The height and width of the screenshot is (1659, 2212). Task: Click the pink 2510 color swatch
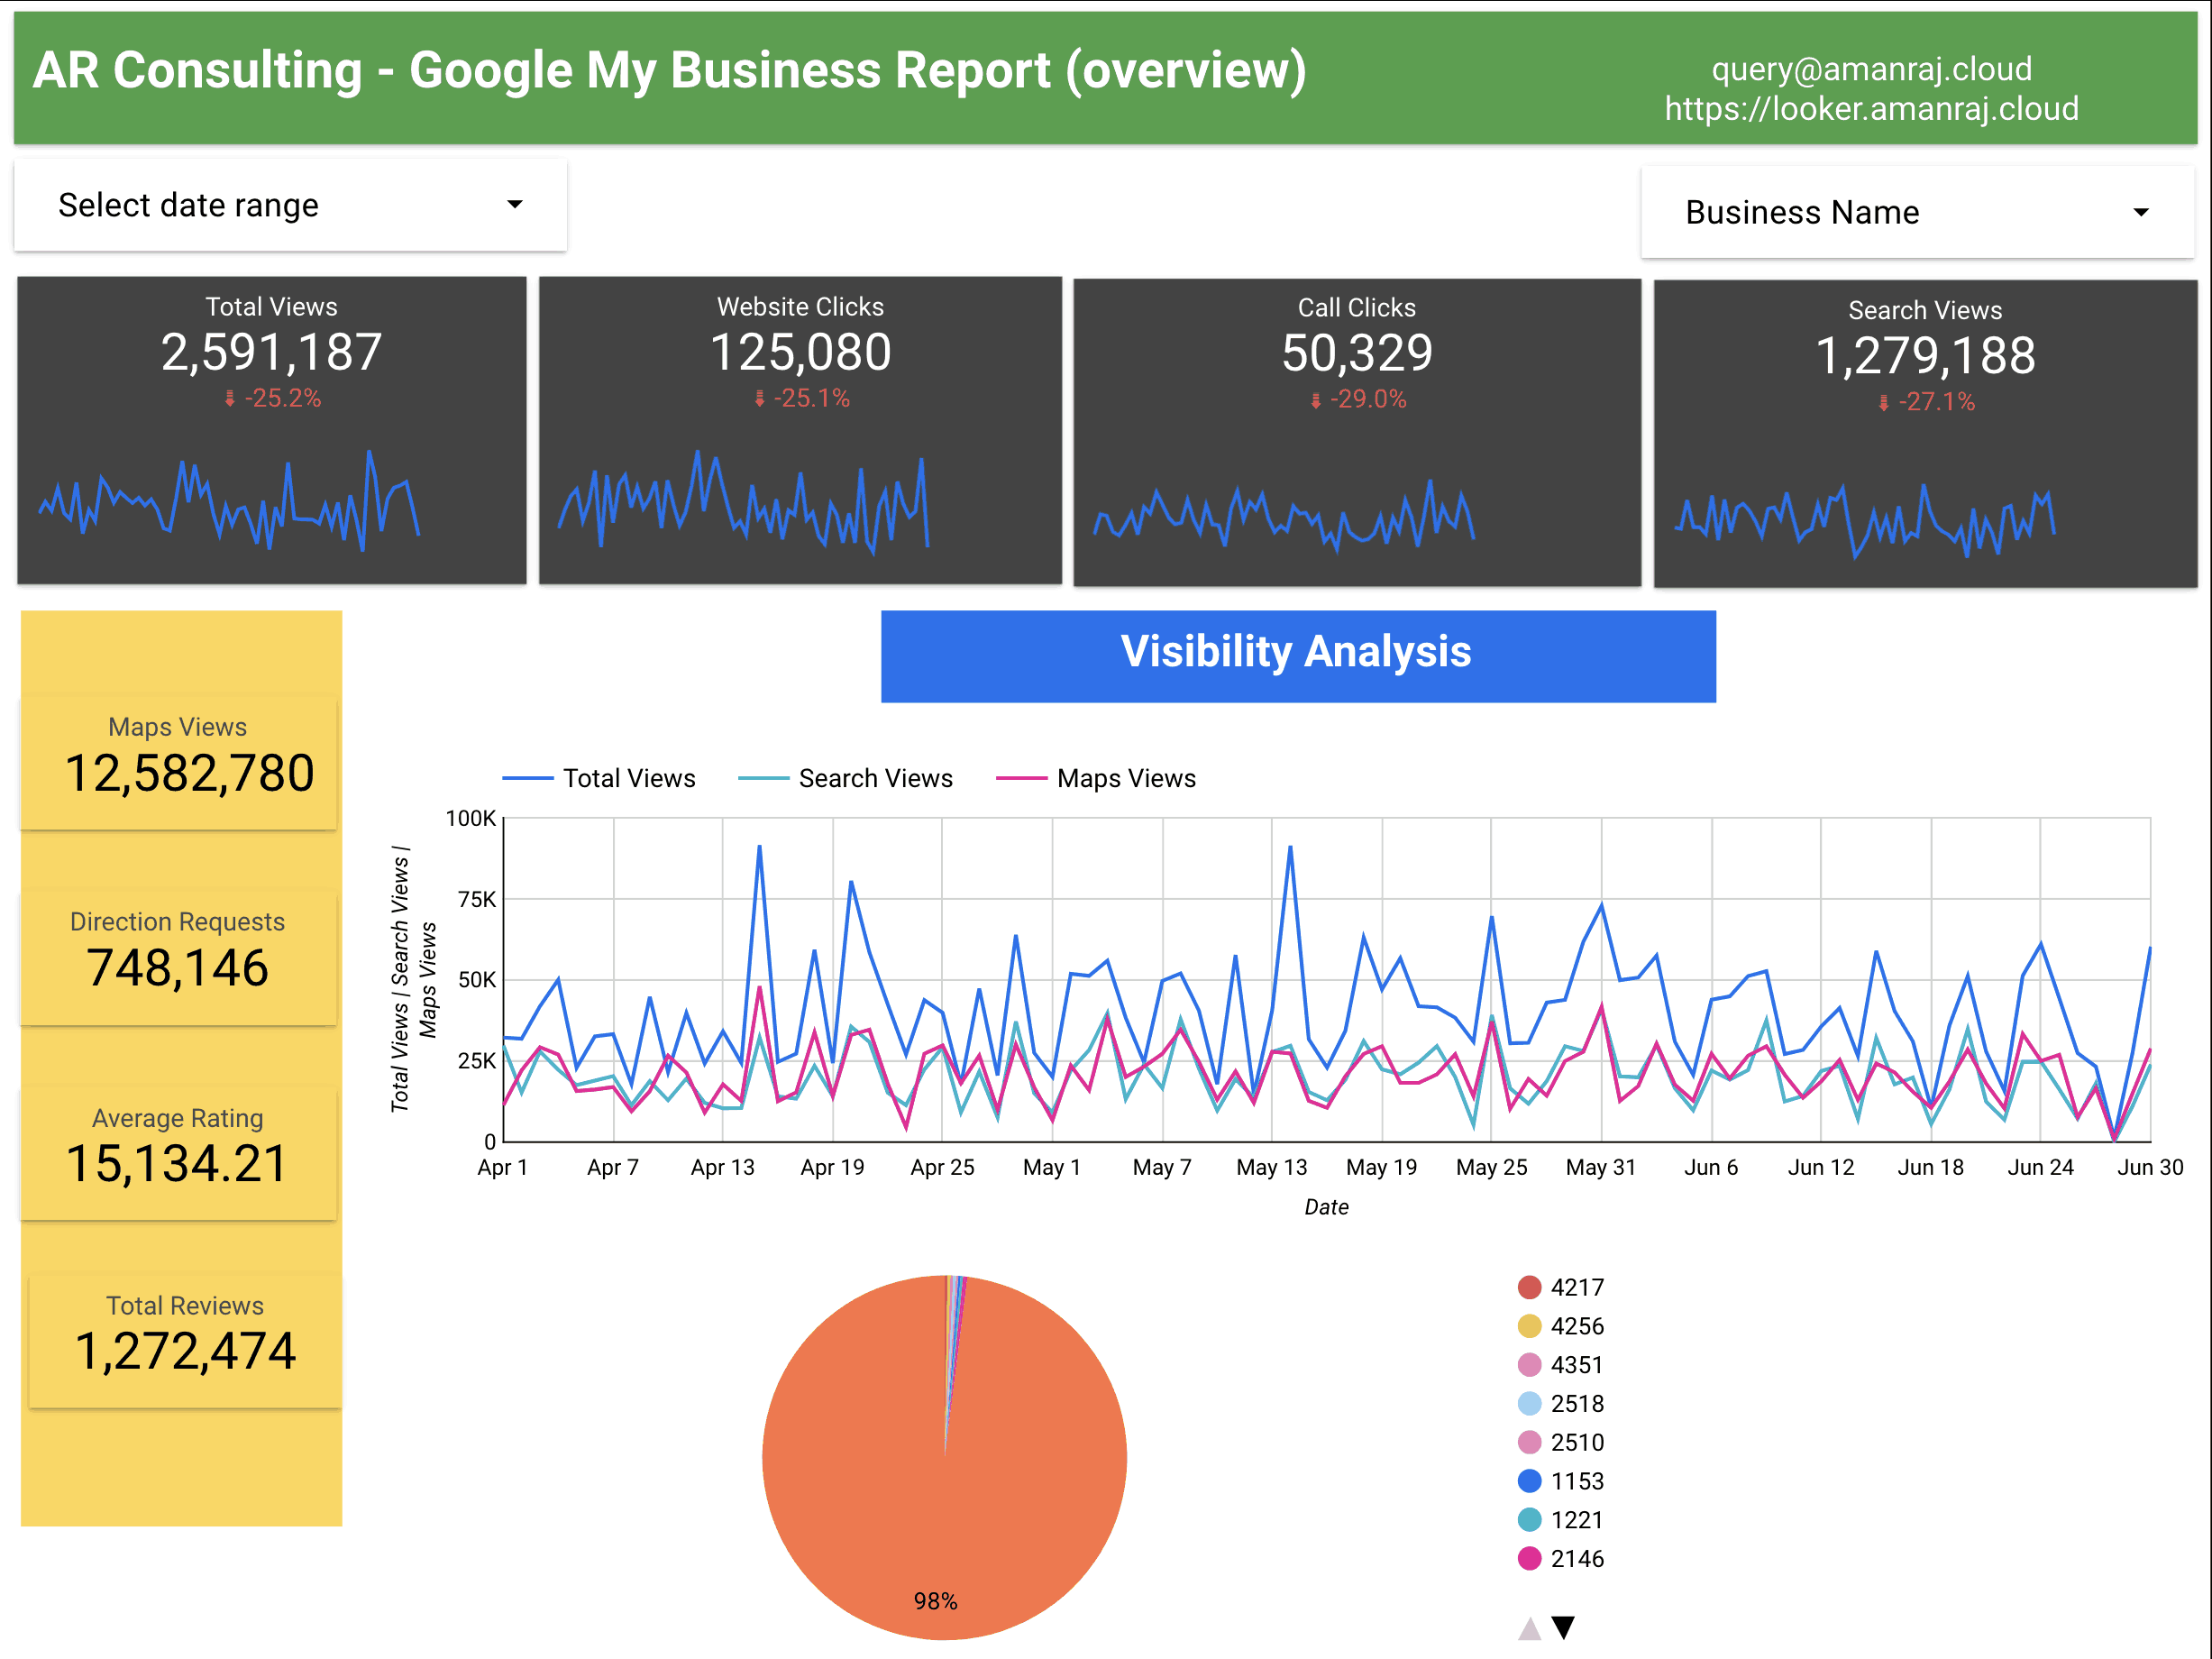point(1529,1443)
